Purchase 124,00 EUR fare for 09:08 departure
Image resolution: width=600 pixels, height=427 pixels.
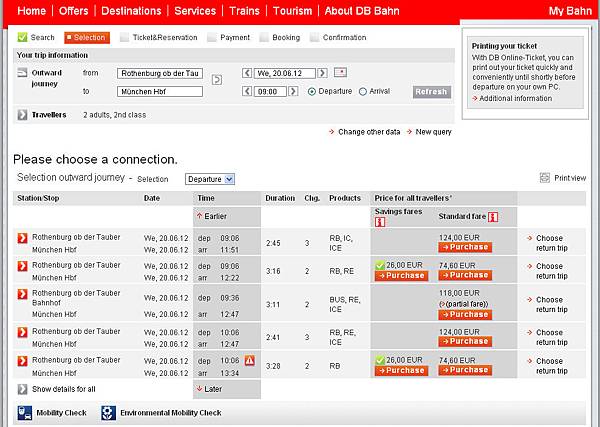[x=465, y=247]
